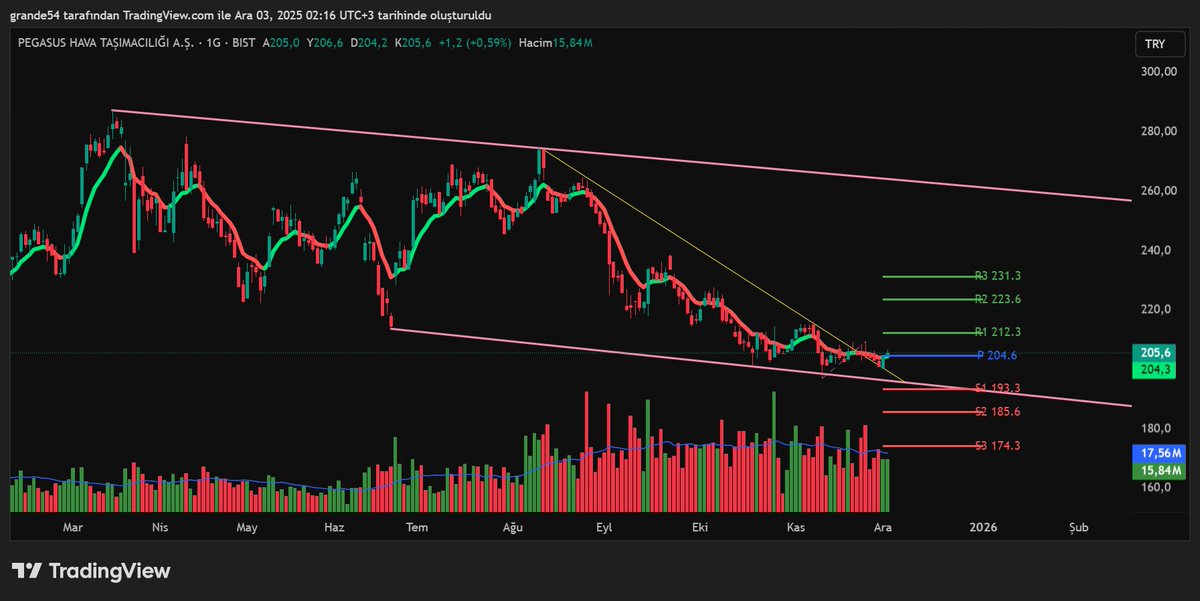This screenshot has height=601, width=1200.
Task: Click the Haz label on time axis
Action: (x=336, y=526)
